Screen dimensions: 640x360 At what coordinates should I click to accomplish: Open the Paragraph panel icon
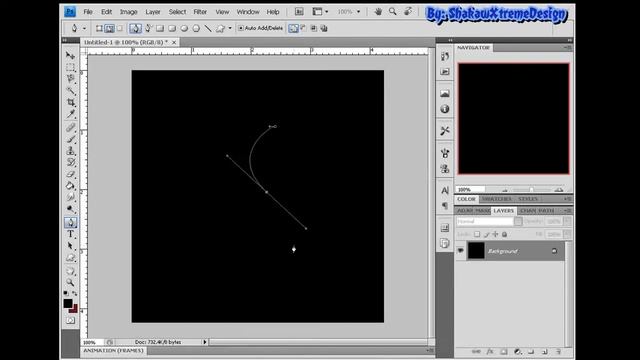pos(445,205)
